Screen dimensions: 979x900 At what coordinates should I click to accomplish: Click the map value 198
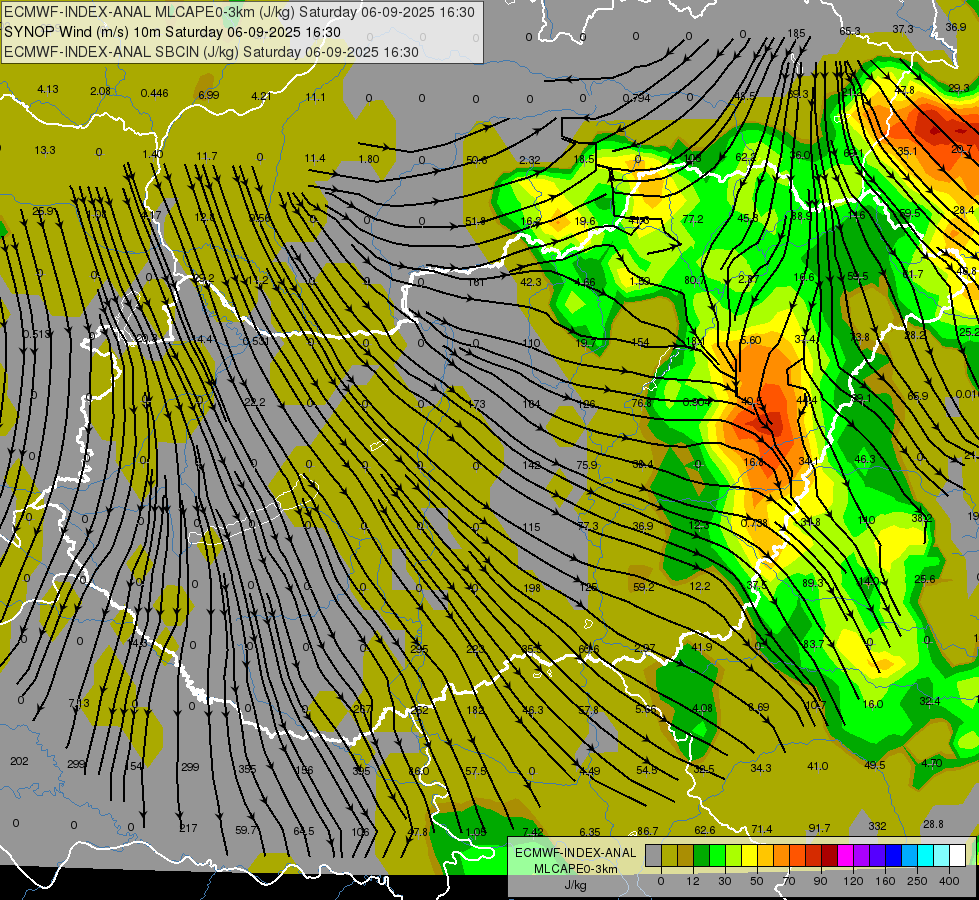(x=533, y=588)
